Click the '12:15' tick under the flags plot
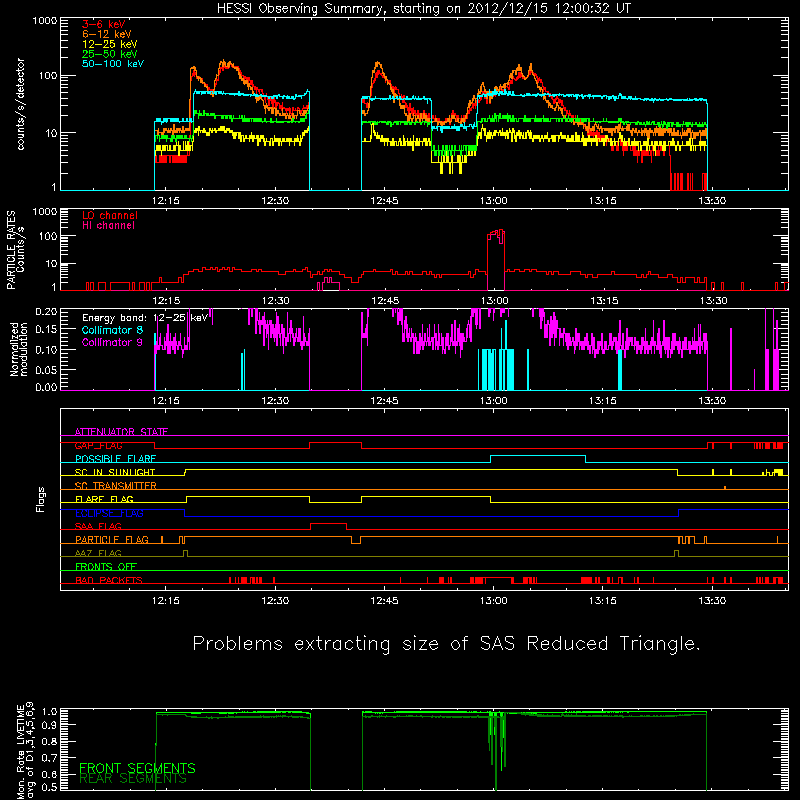 (x=166, y=601)
